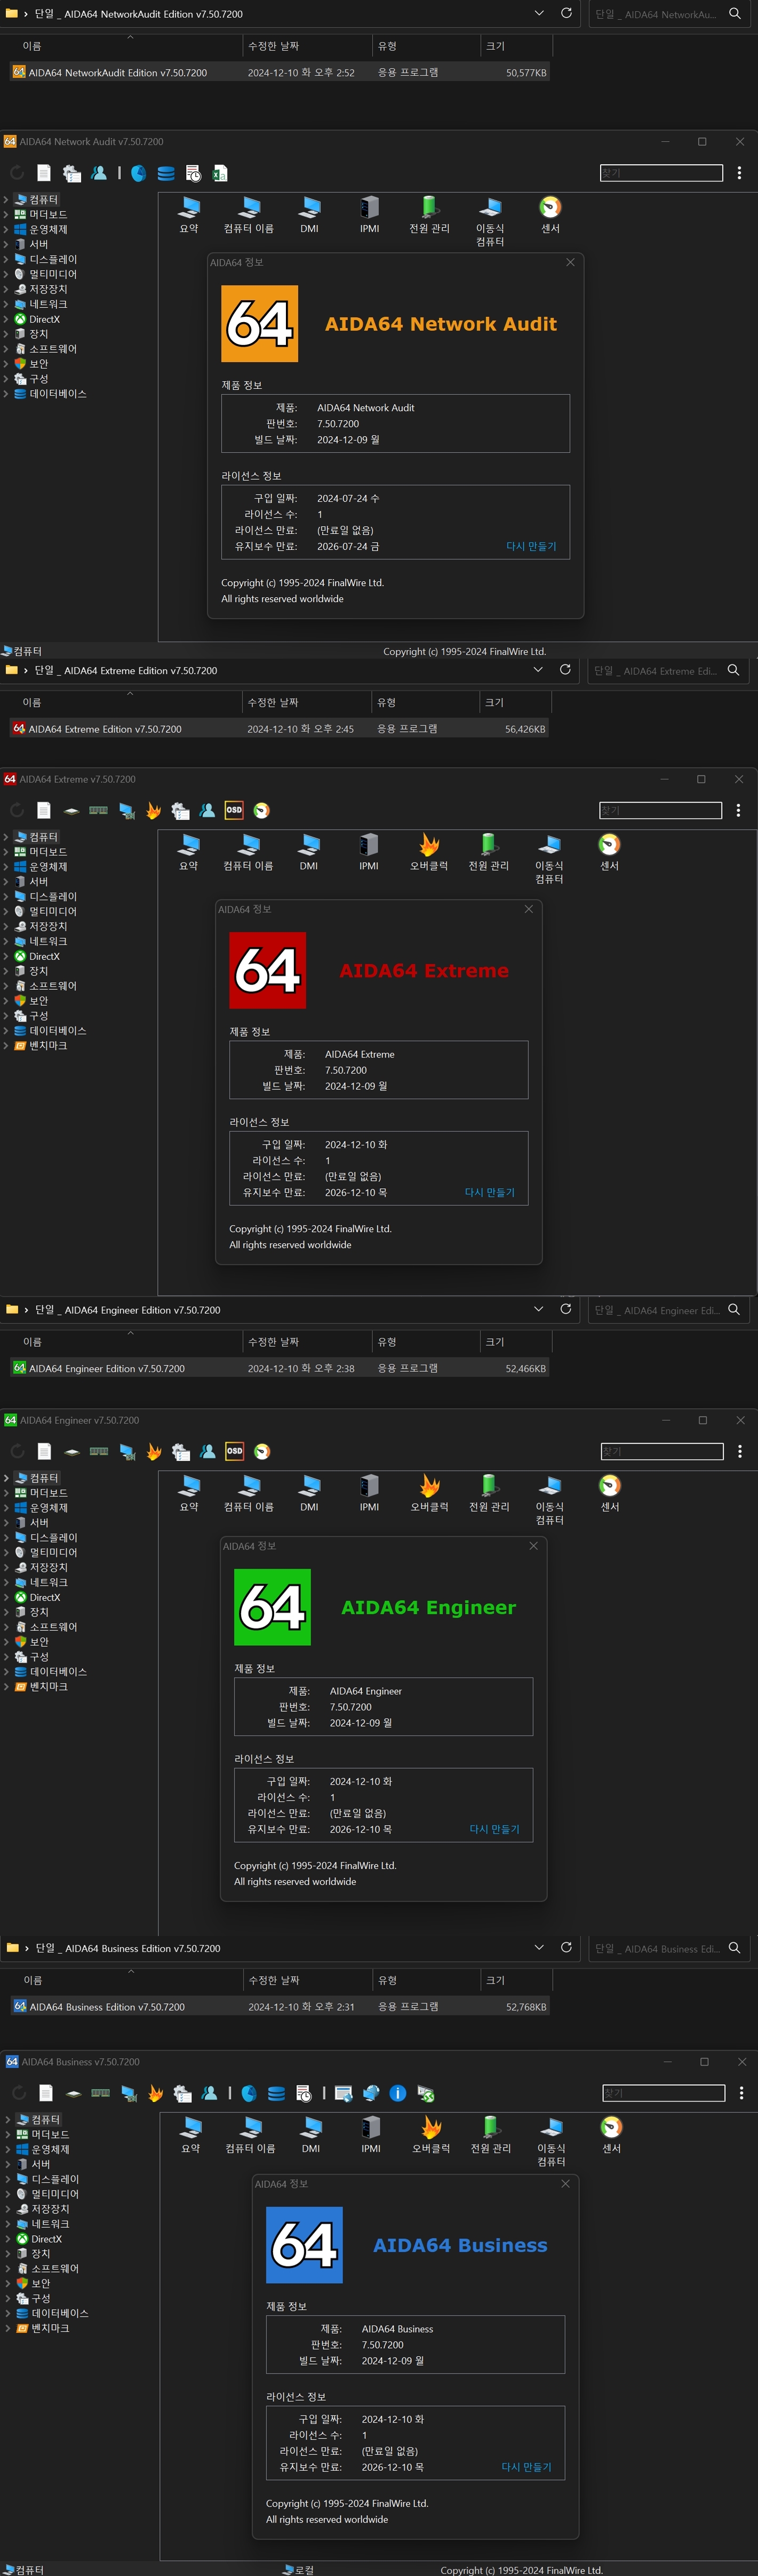Open the kebab menu in the AIDA64 Engineer window

point(740,1451)
